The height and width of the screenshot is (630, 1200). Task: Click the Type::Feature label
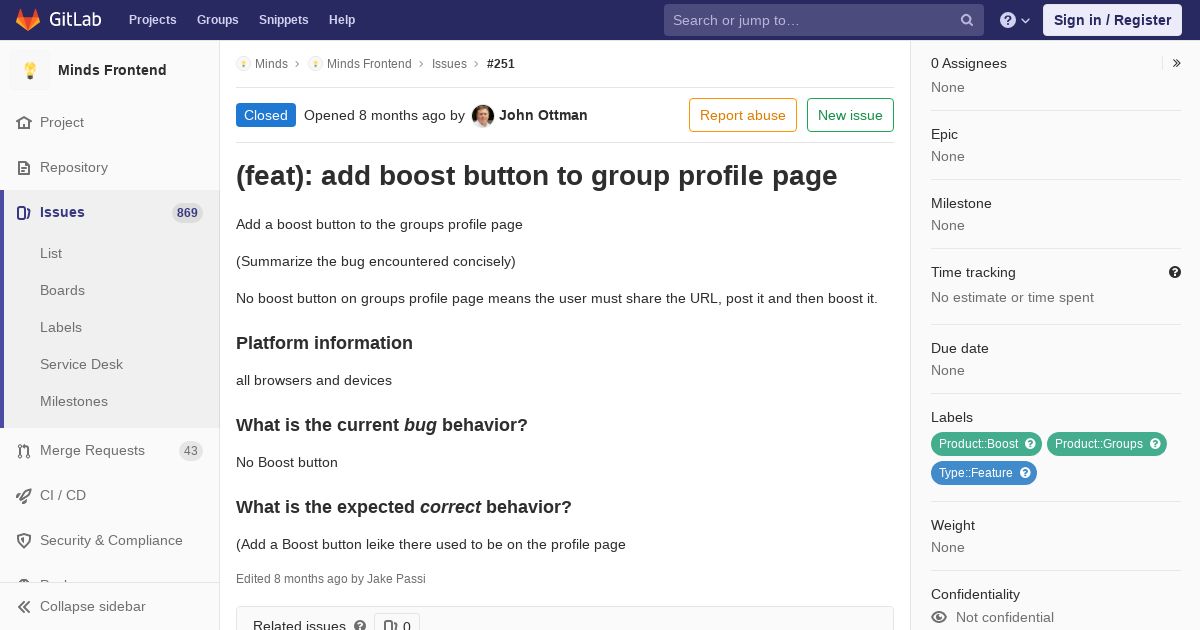tap(975, 473)
